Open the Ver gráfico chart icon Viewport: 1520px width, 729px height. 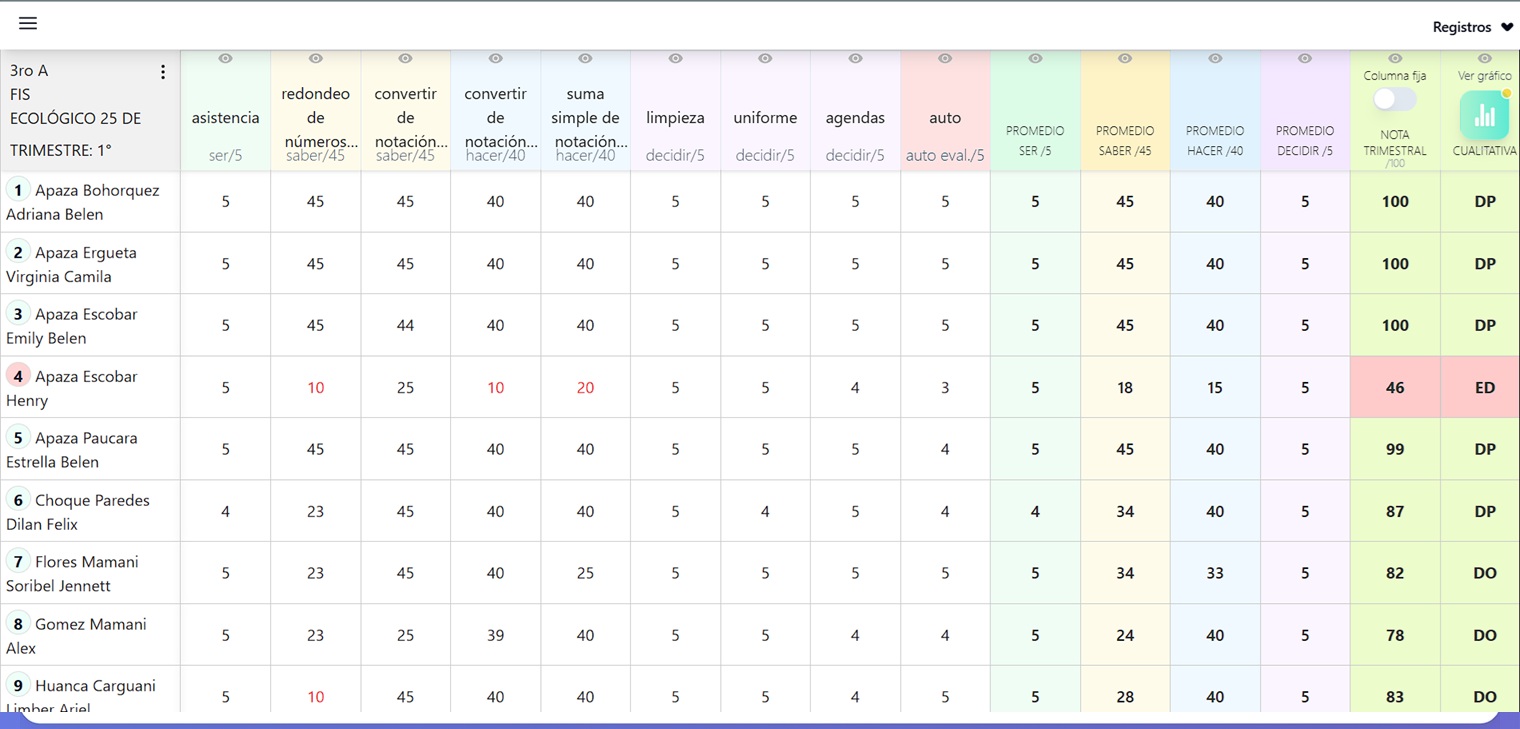pos(1484,115)
